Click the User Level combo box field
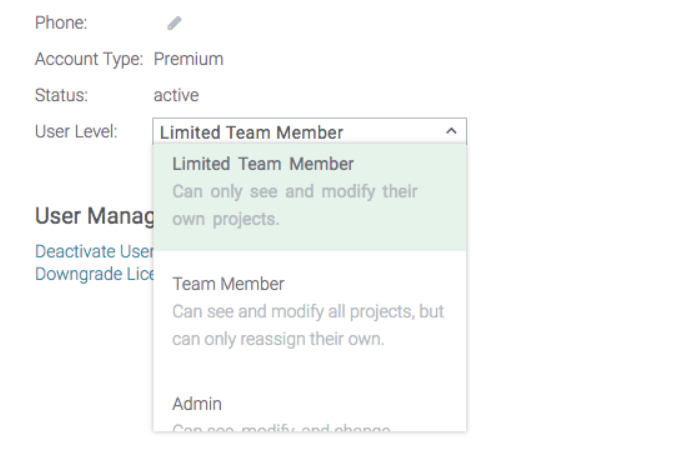 (x=309, y=131)
